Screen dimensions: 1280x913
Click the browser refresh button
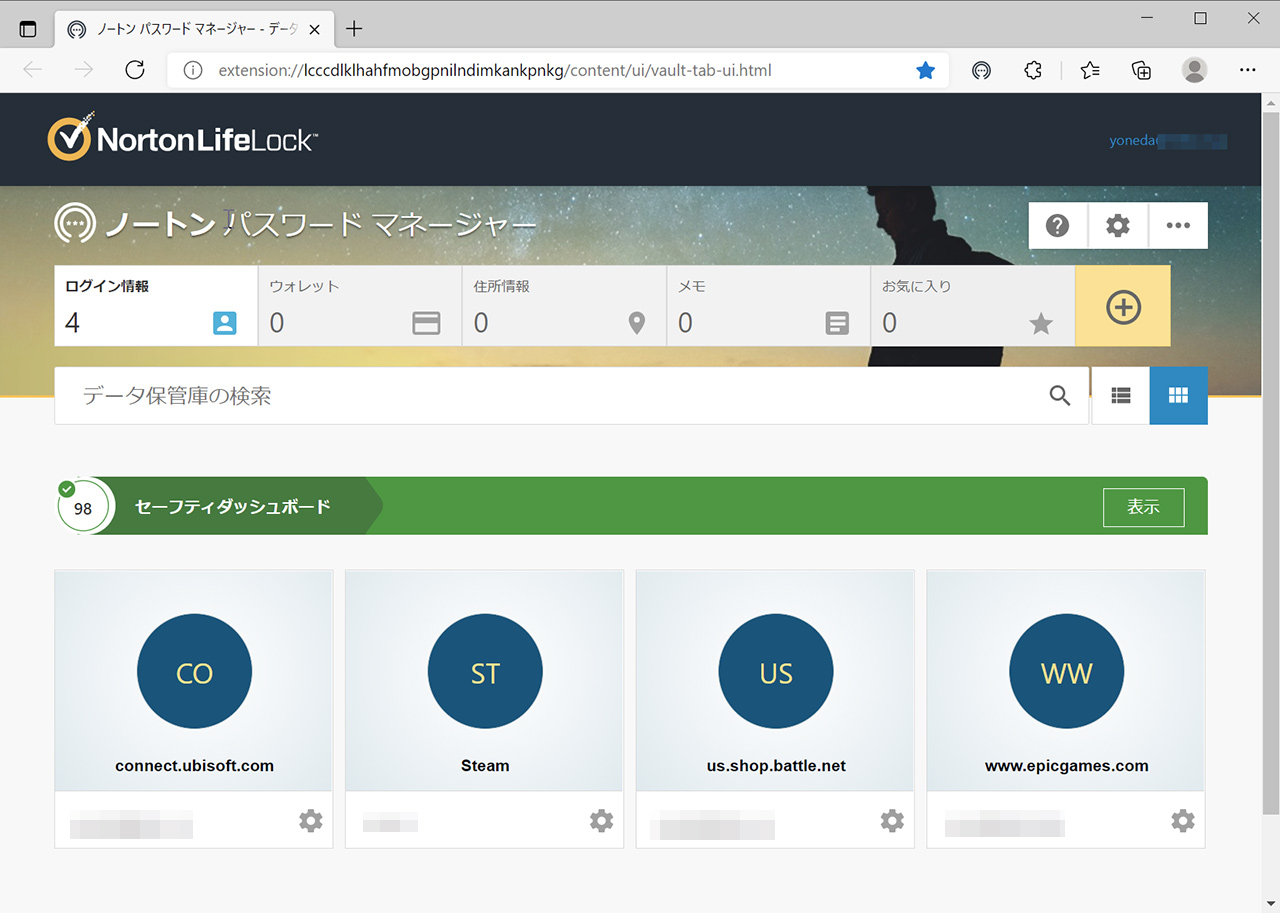(135, 70)
